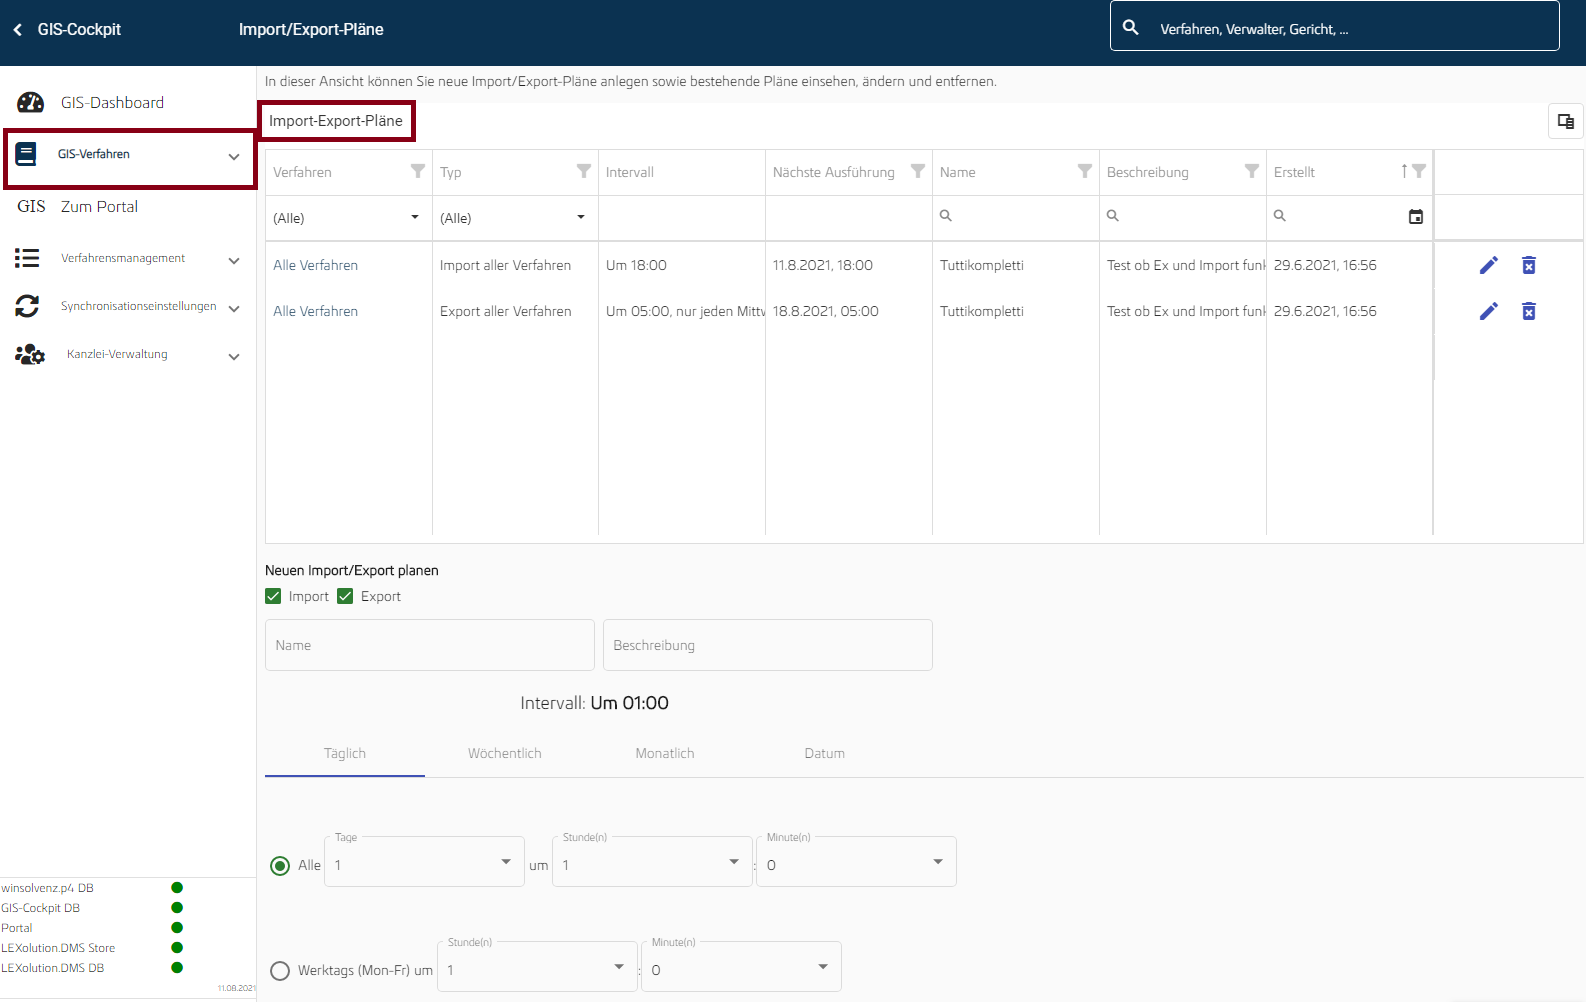Uncheck the Import checkbox
Screen dimensions: 1586x1002
[x=273, y=596]
